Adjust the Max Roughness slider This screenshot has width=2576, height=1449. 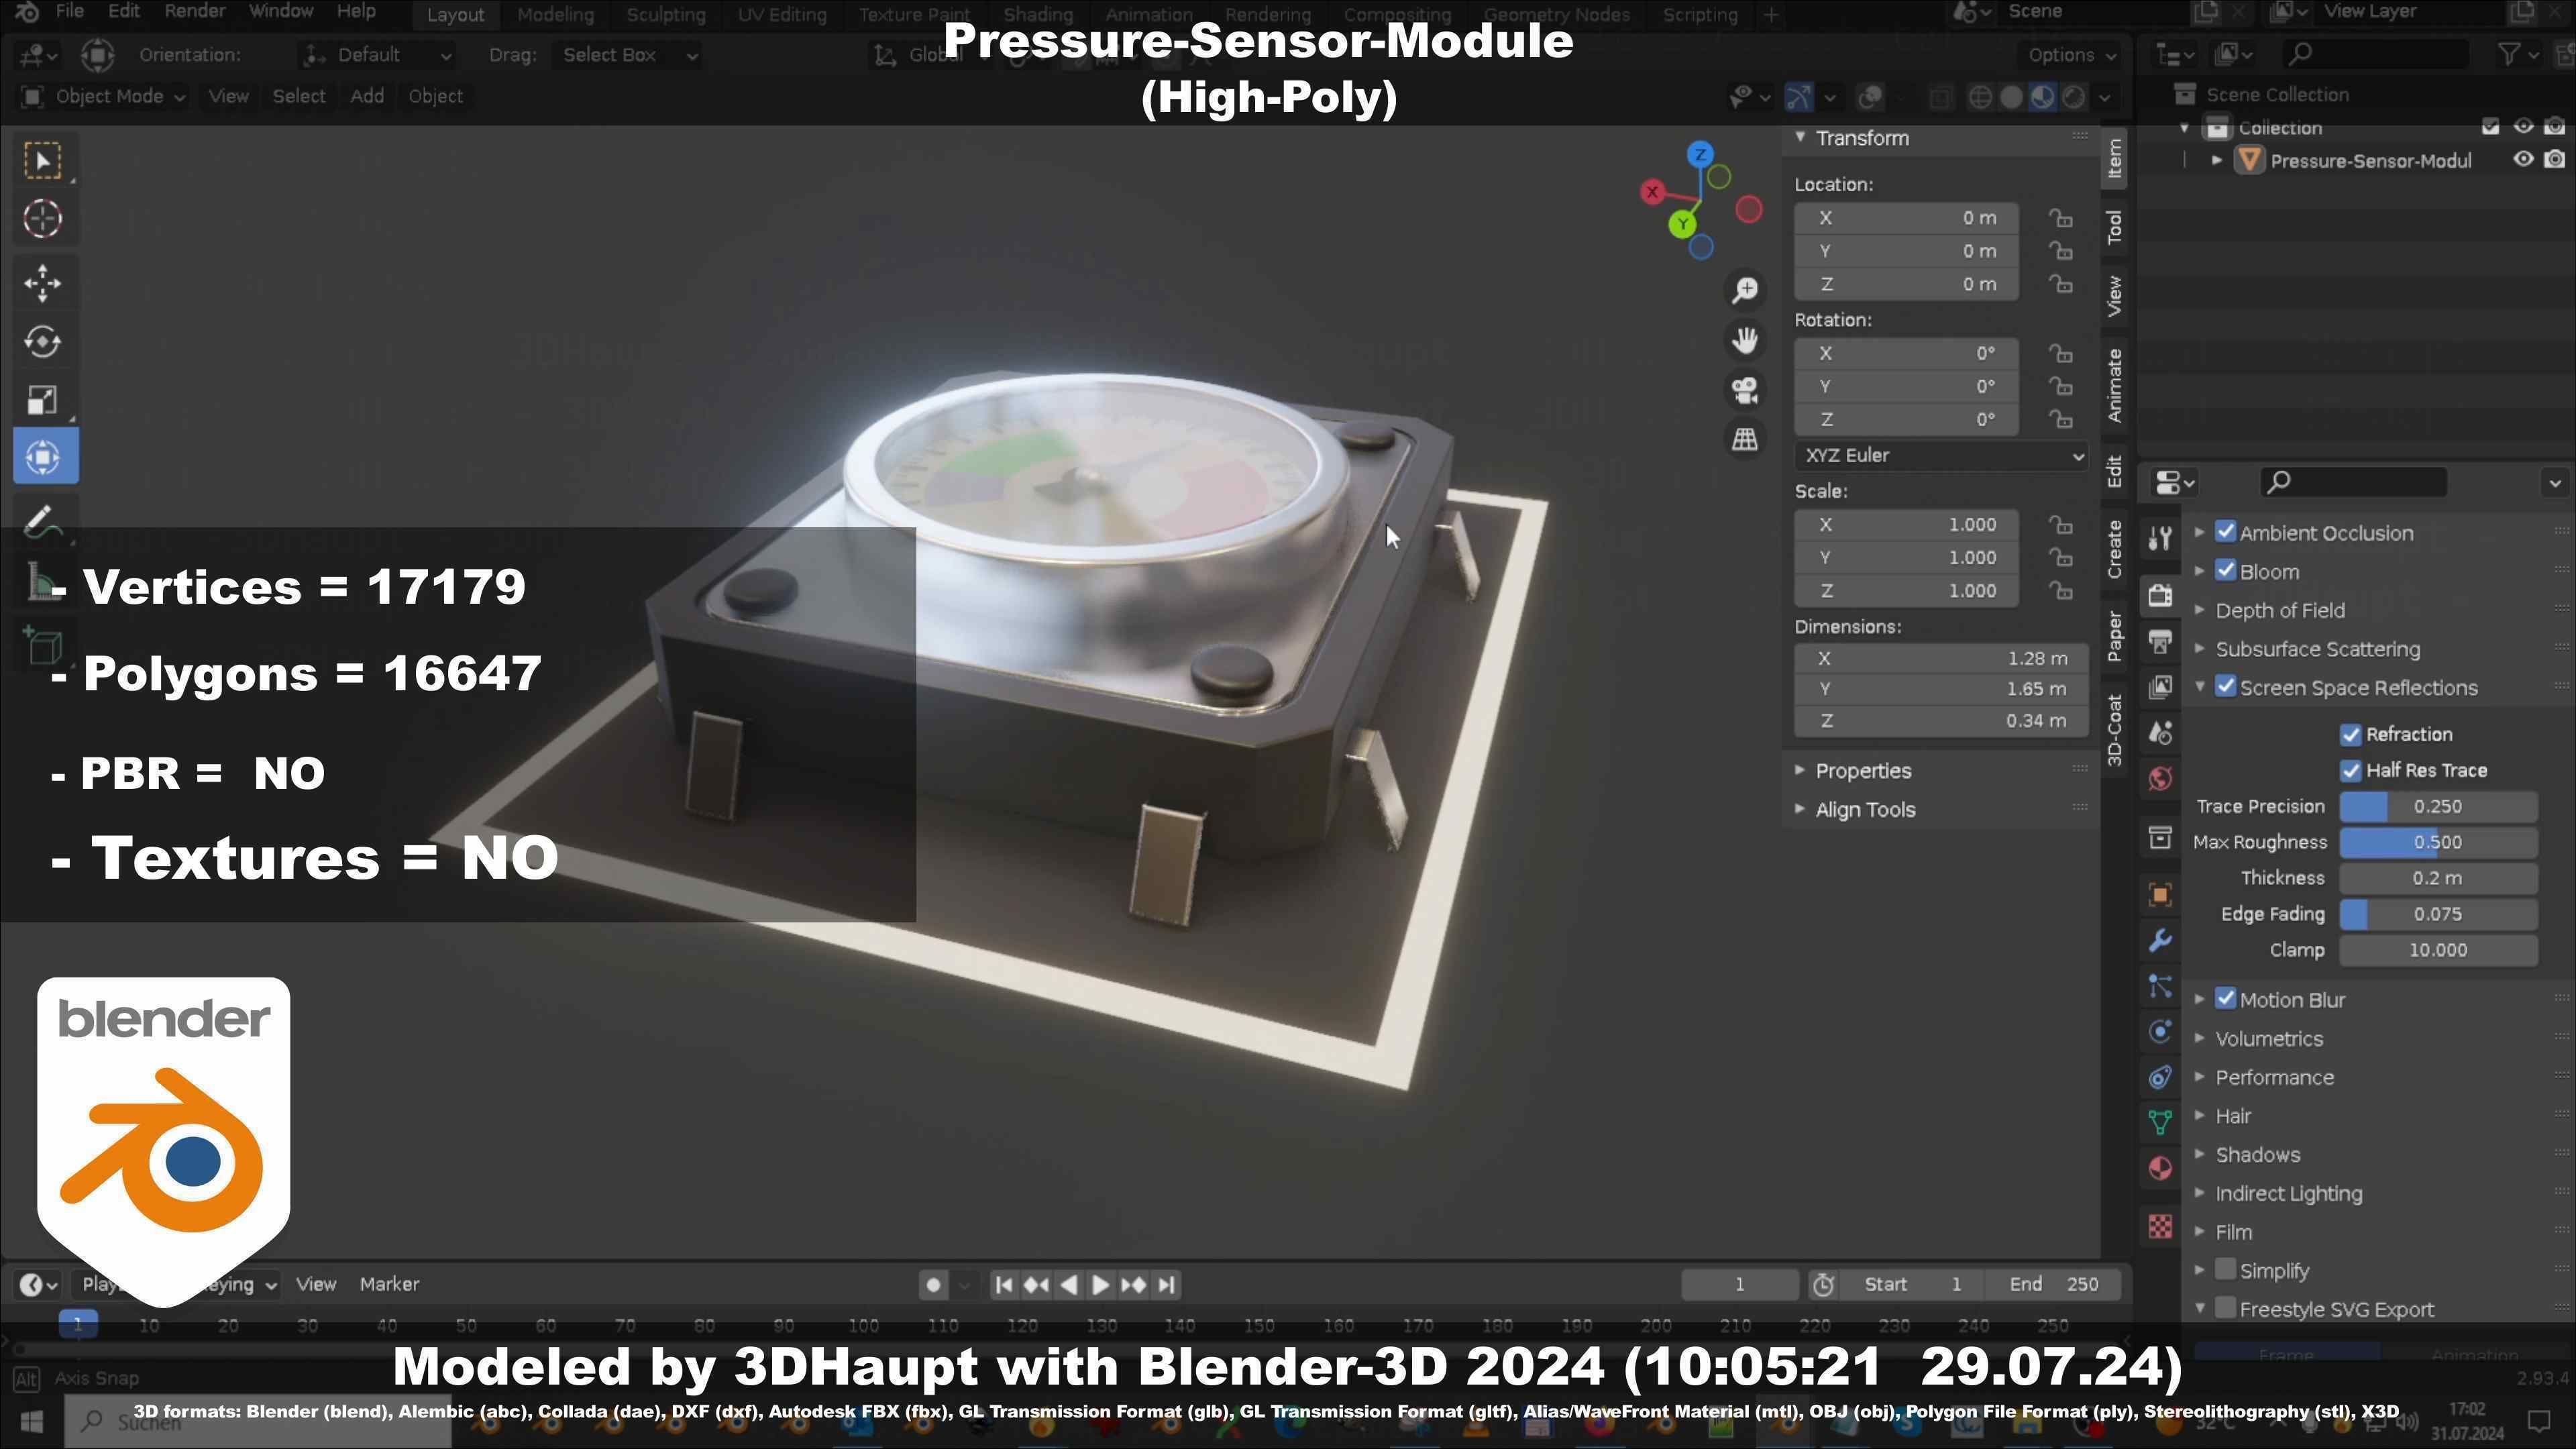2438,843
